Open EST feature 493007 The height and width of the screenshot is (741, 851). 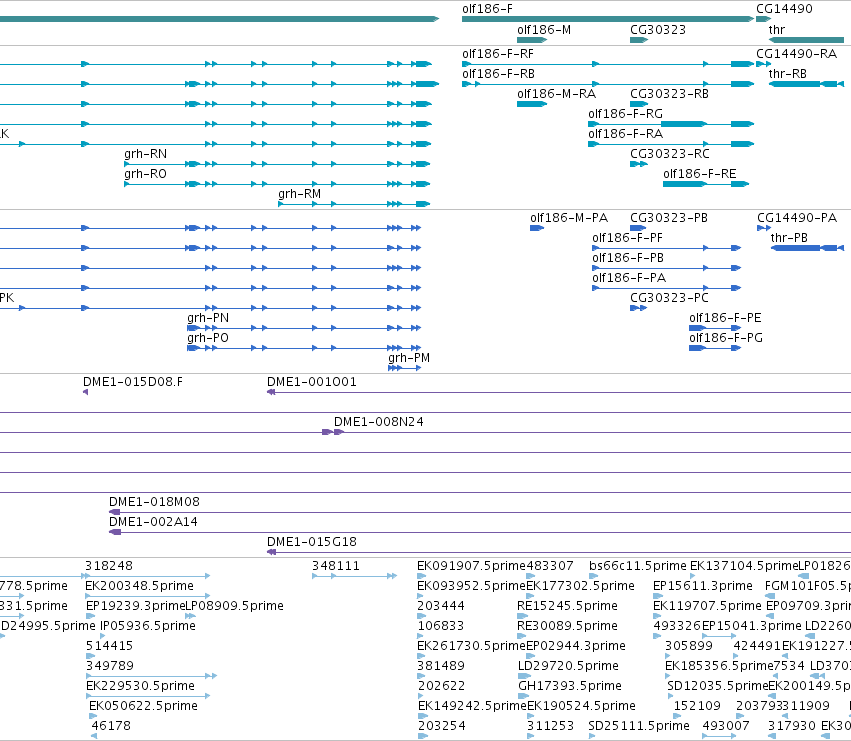(726, 726)
